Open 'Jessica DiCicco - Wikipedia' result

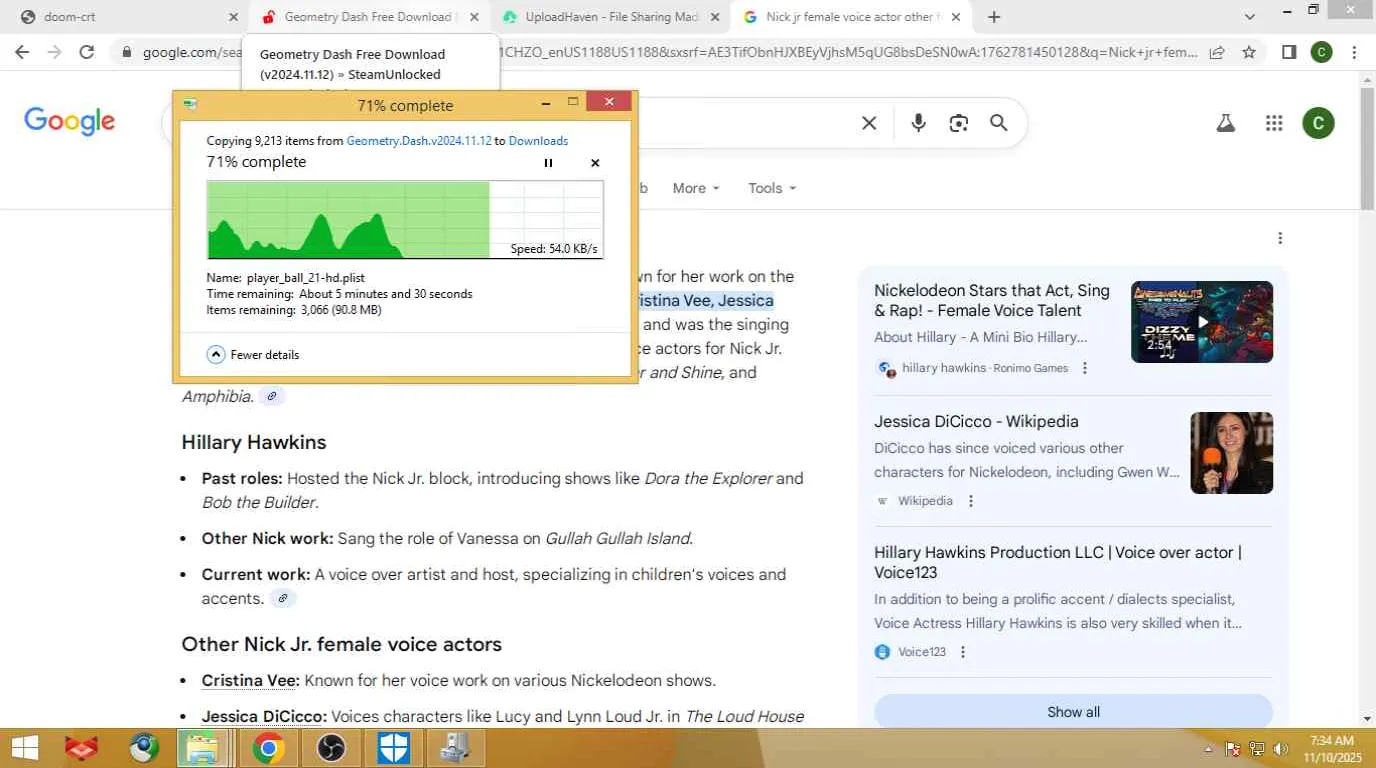(x=976, y=422)
